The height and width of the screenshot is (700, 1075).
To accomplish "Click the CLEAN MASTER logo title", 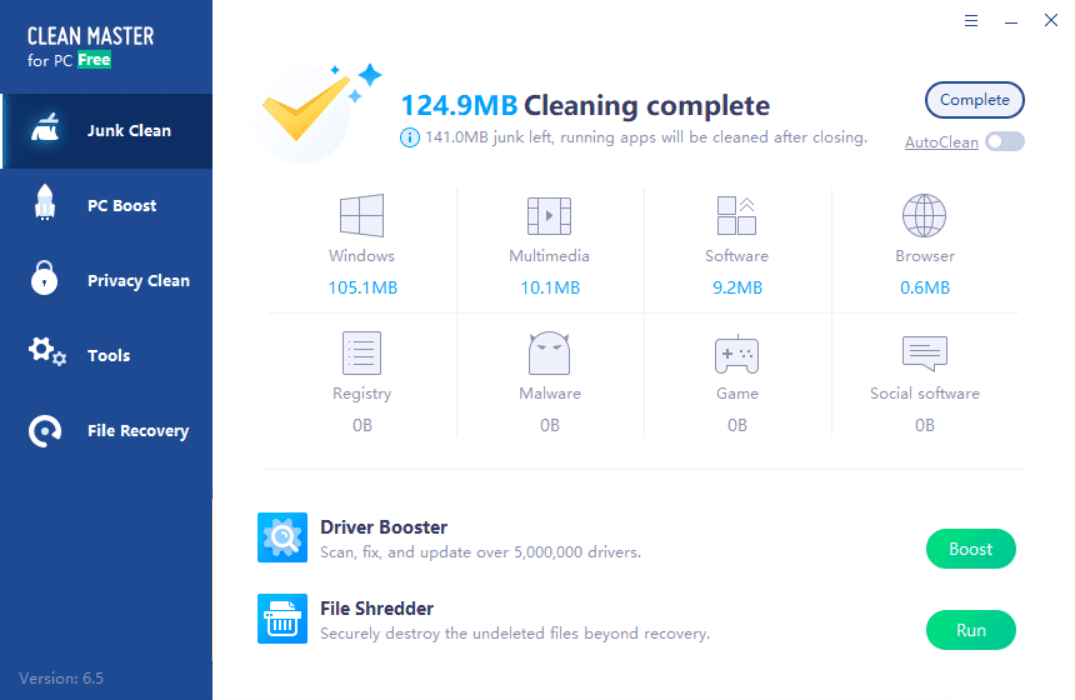I will coord(90,36).
